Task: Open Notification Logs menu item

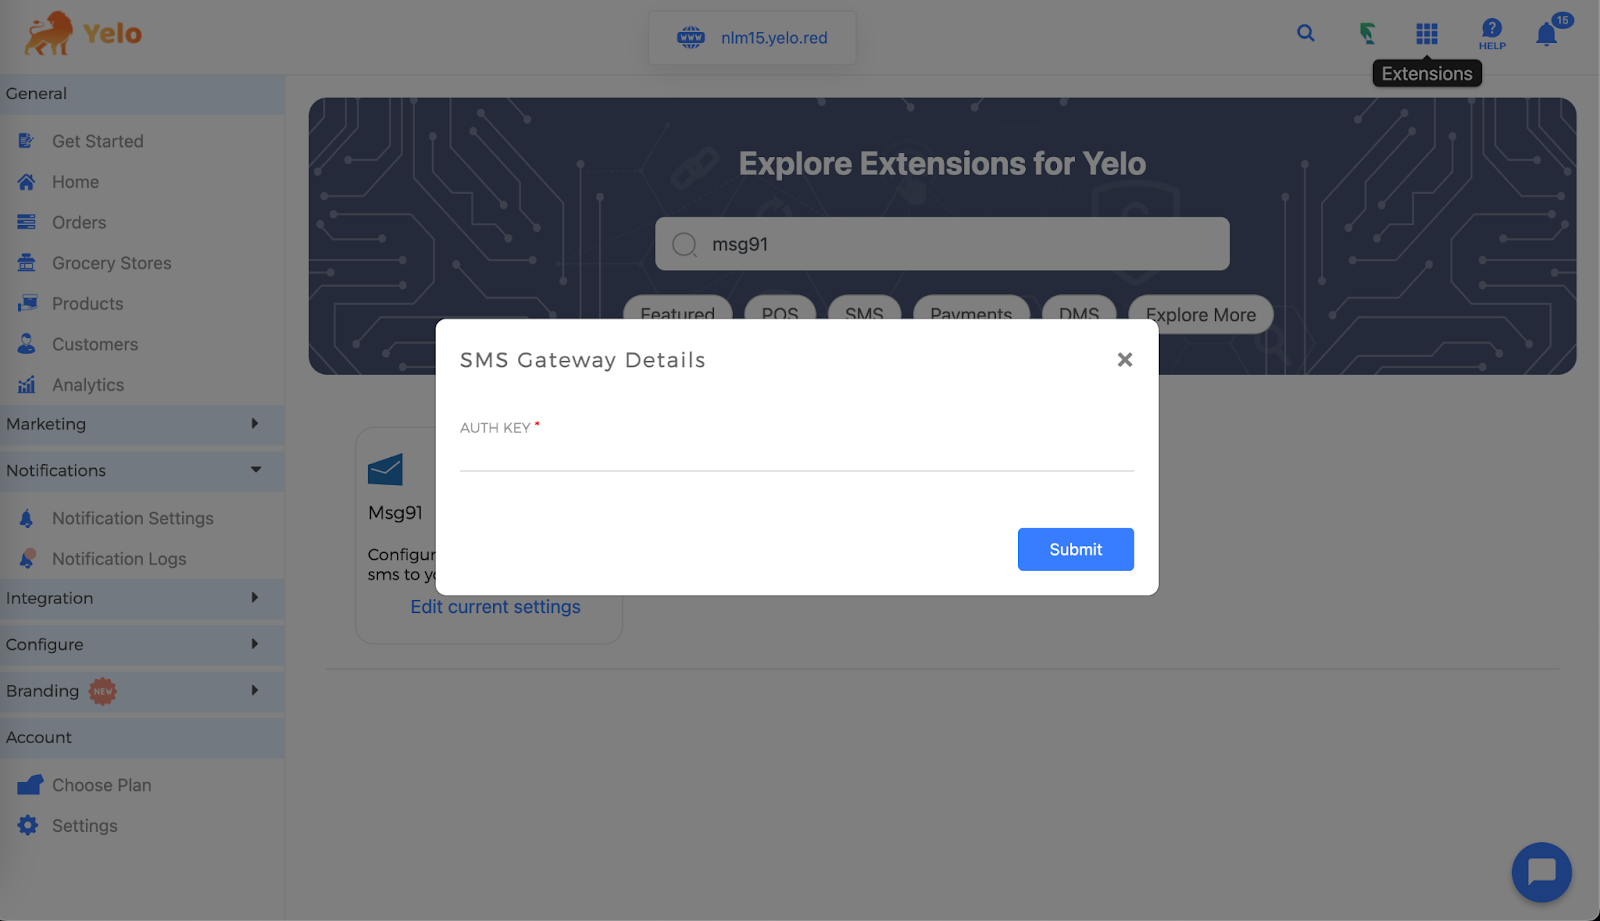Action: tap(119, 559)
